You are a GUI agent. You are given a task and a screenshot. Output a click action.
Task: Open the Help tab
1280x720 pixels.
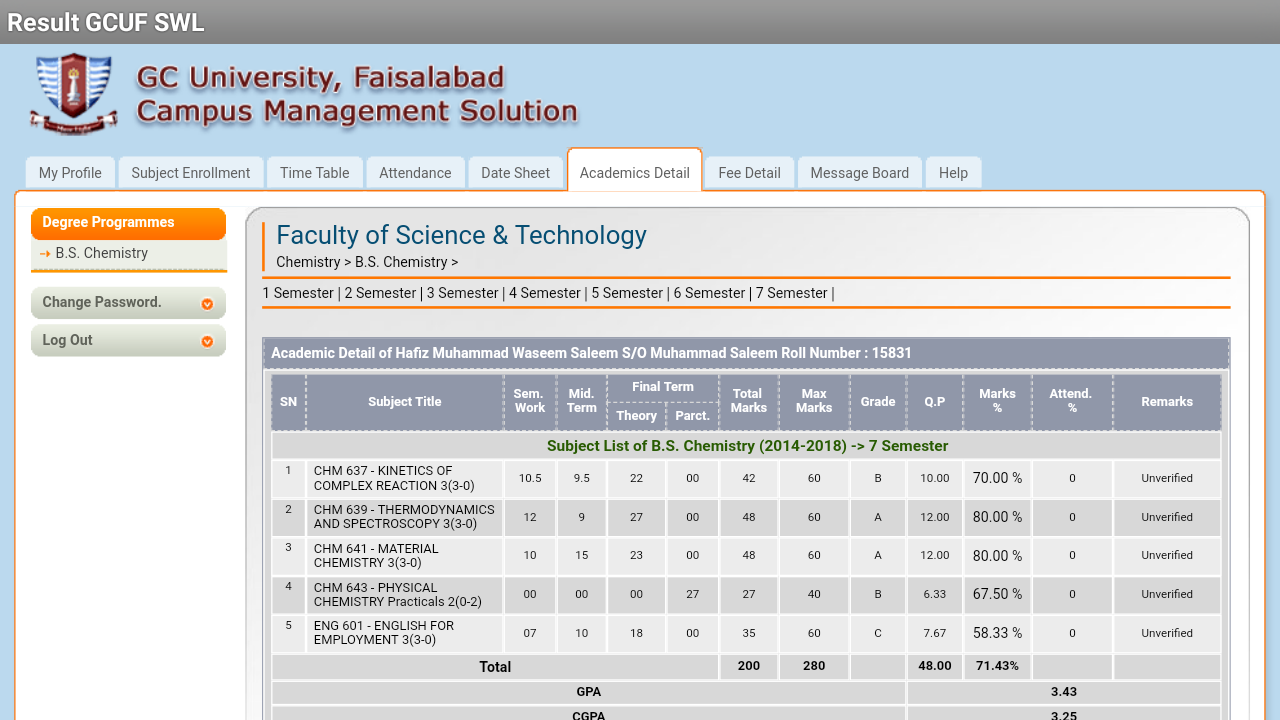[x=953, y=173]
